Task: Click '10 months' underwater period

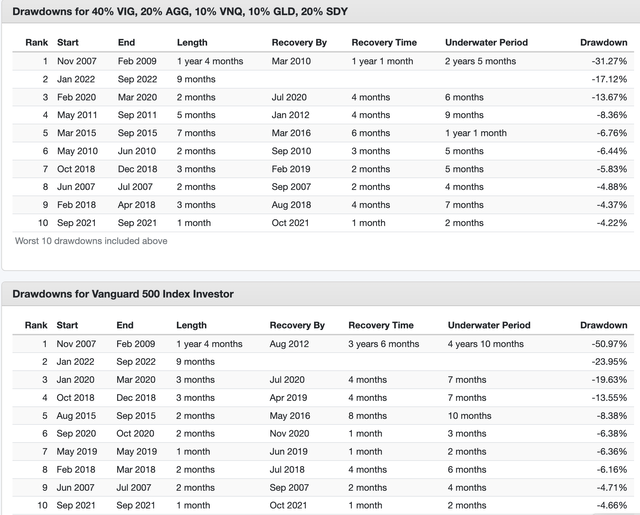Action: point(469,416)
